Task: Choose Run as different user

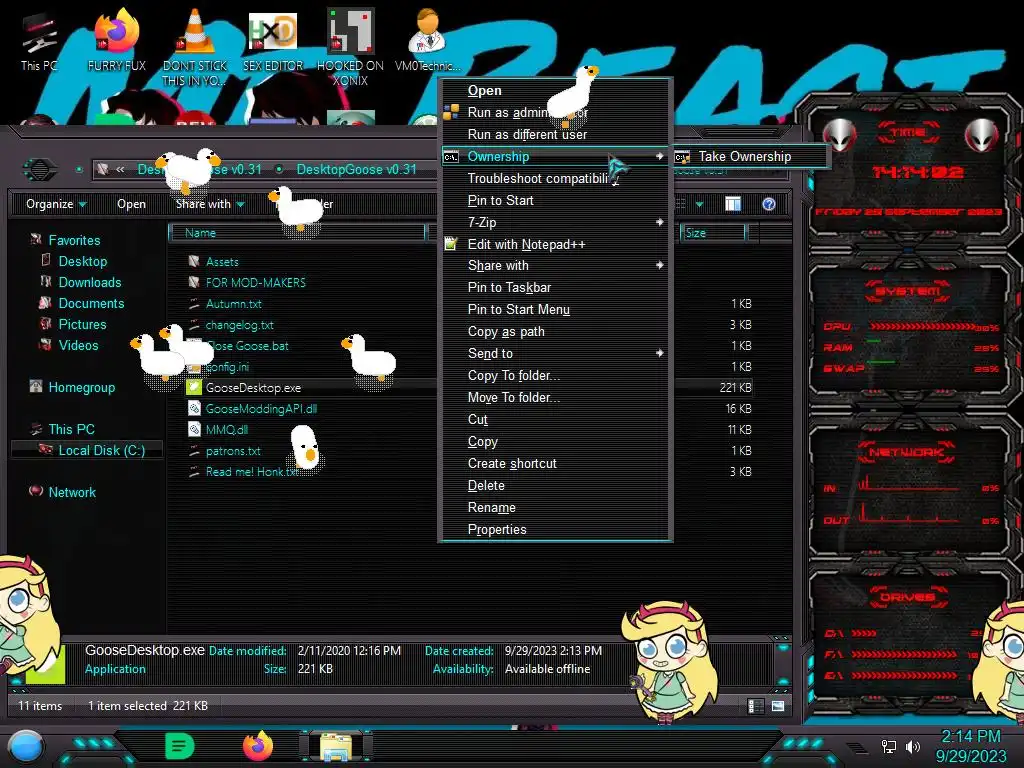Action: 557,135
